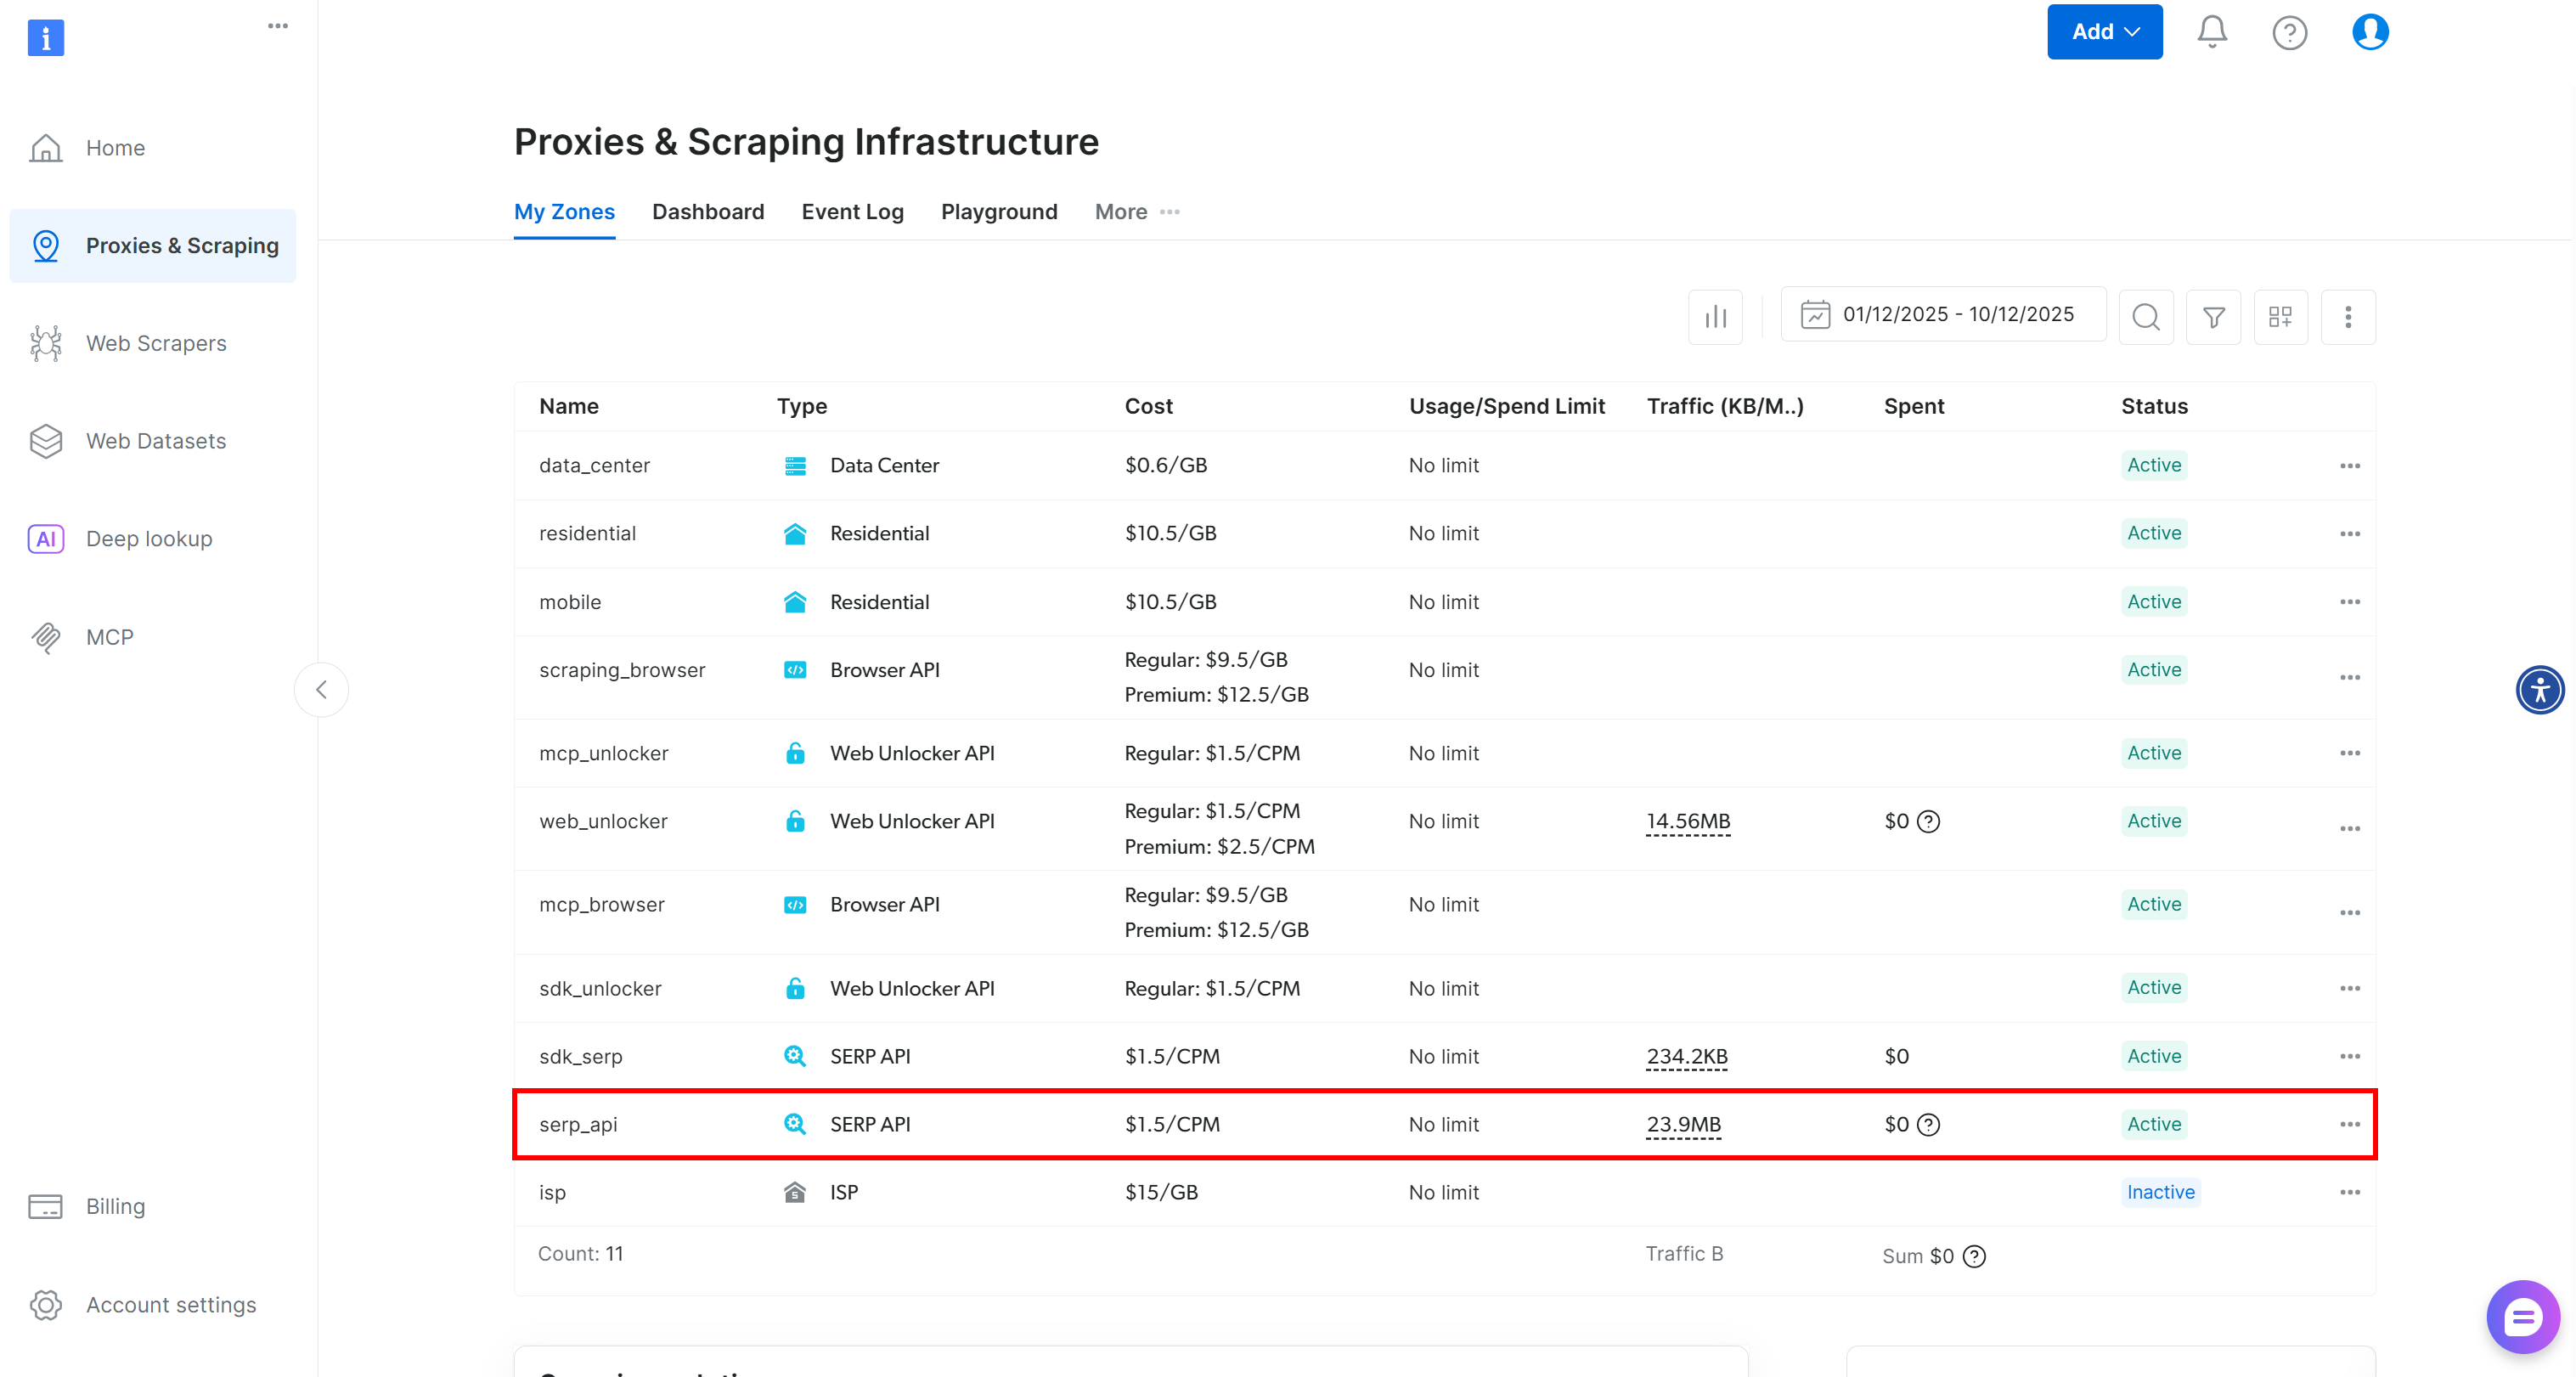Open the MCP section

110,637
